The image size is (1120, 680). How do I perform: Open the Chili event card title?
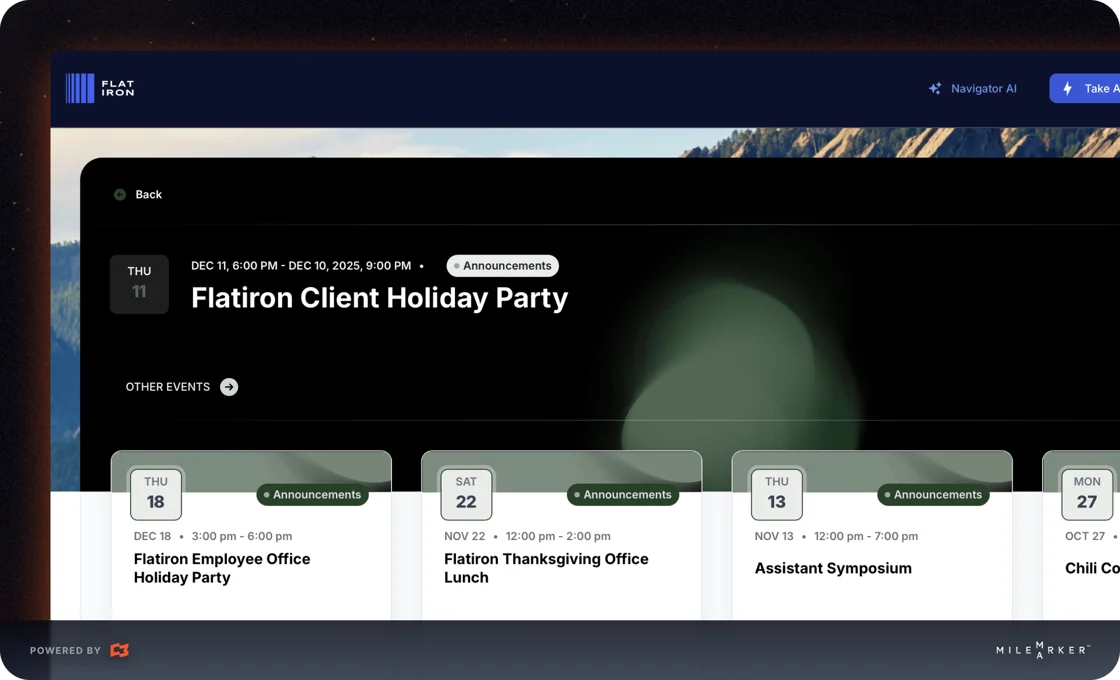[x=1092, y=569]
